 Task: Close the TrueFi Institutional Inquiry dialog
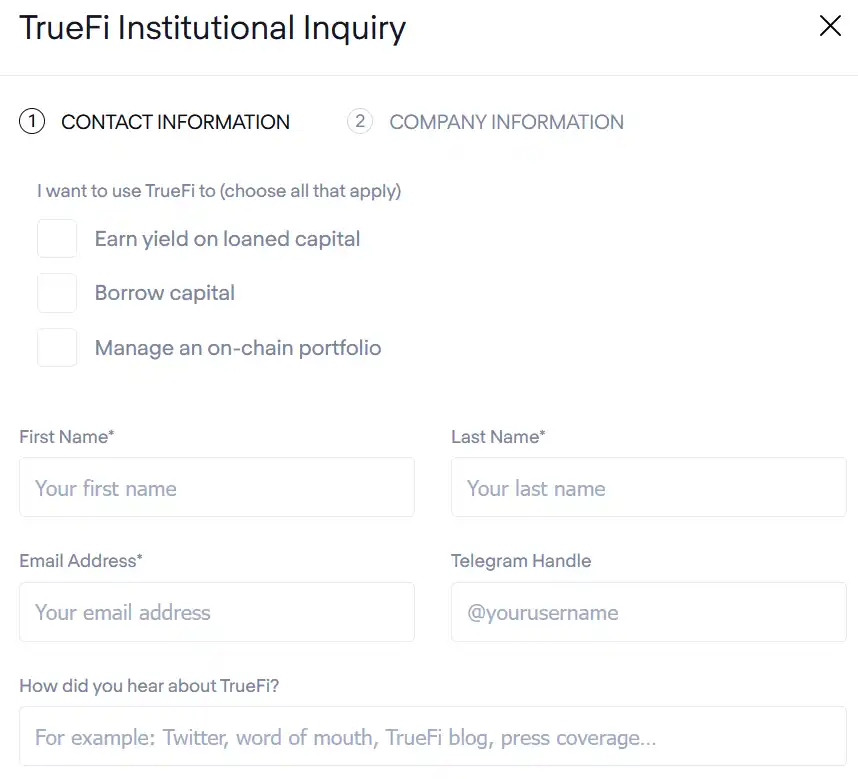(x=830, y=26)
